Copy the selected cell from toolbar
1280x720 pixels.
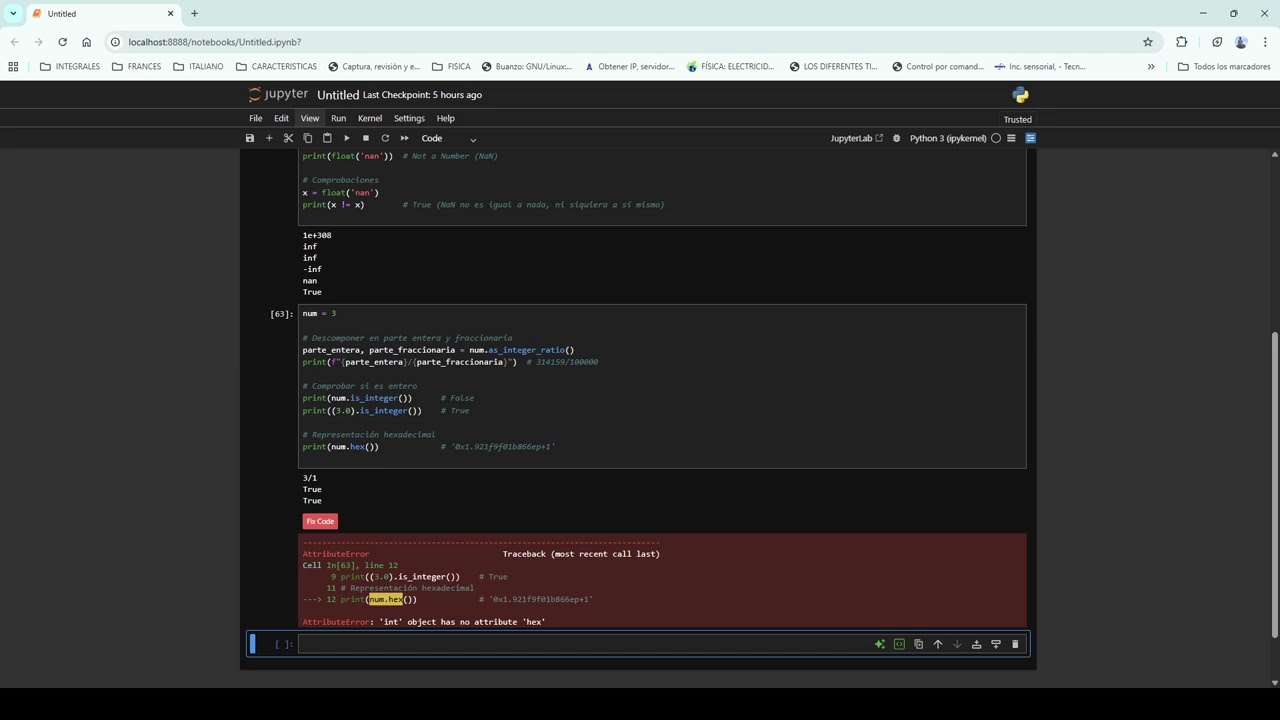(x=308, y=138)
